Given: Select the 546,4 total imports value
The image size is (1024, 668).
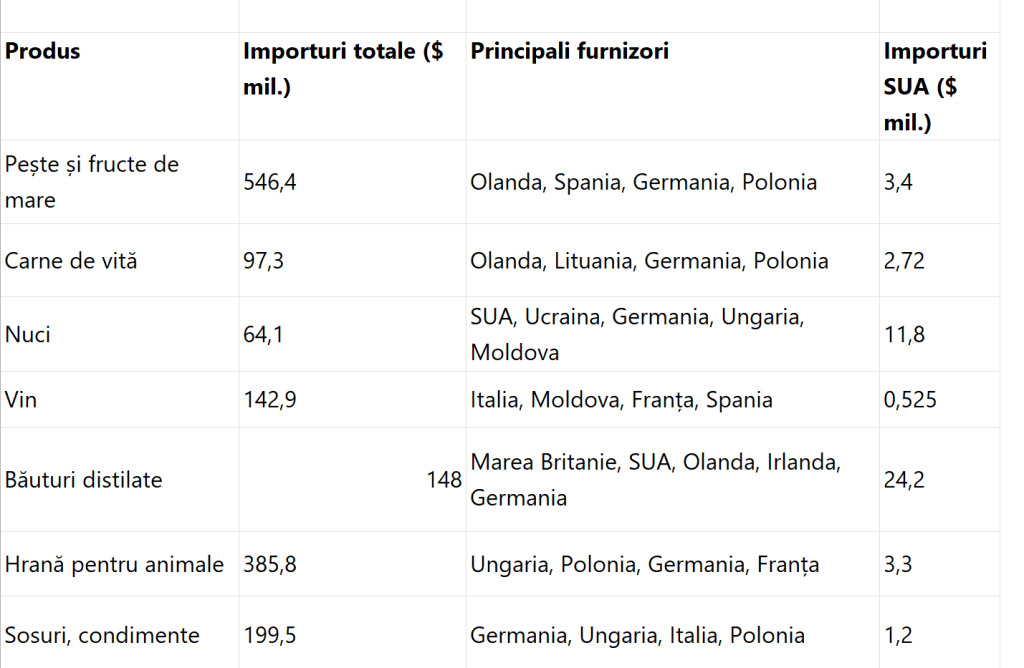Looking at the screenshot, I should click(264, 182).
